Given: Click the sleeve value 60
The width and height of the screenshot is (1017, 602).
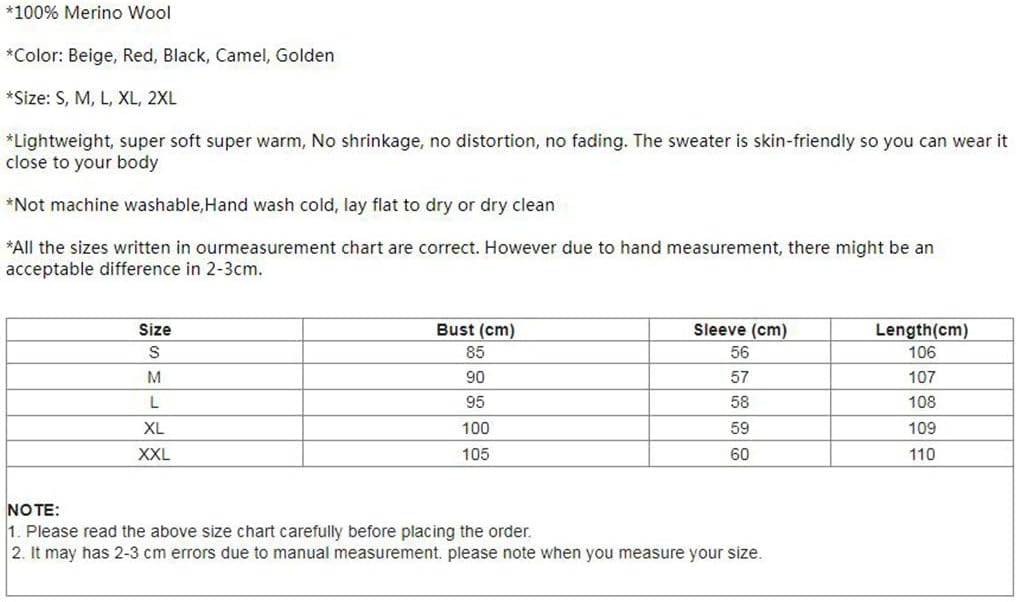Looking at the screenshot, I should point(740,454).
